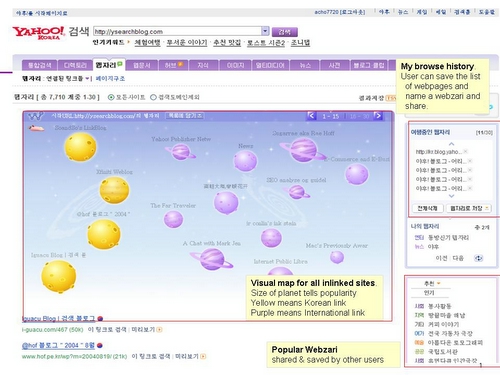This screenshot has width=500, height=375.
Task: Remove first history entry with x icon
Action: [x=465, y=151]
